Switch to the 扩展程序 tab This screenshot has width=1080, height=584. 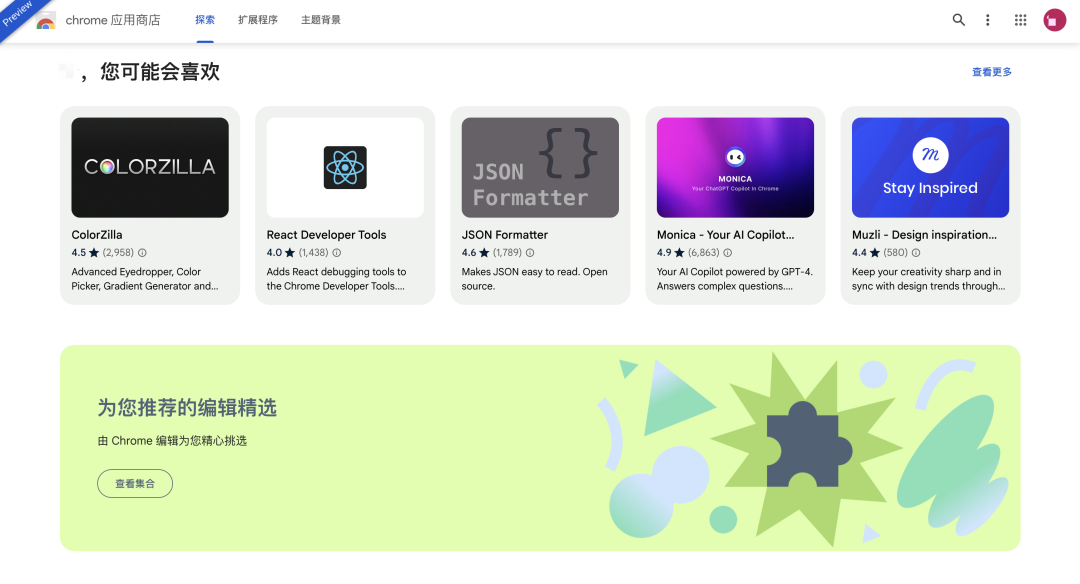click(x=258, y=20)
